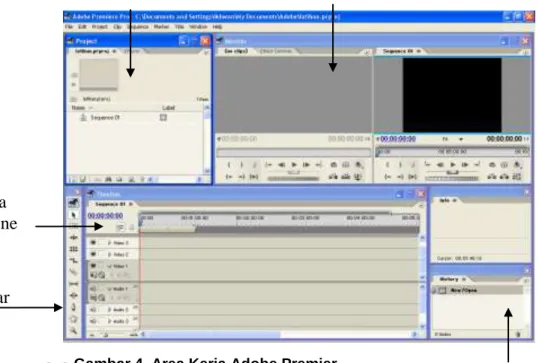Open the Project menu
Image resolution: width=539 pixels, height=363 pixels.
click(100, 27)
